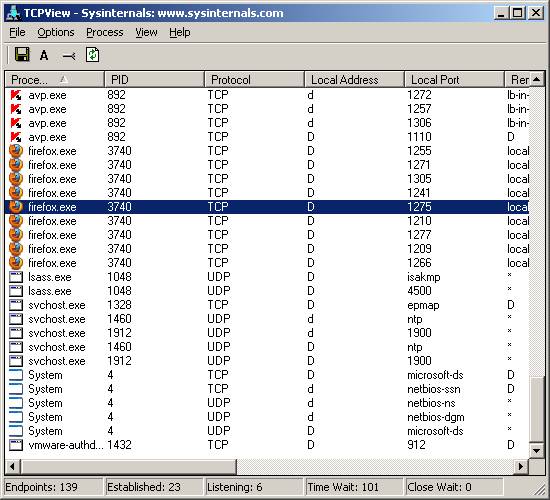This screenshot has height=500, width=550.
Task: Sort by the Protocol column header
Action: tap(254, 80)
